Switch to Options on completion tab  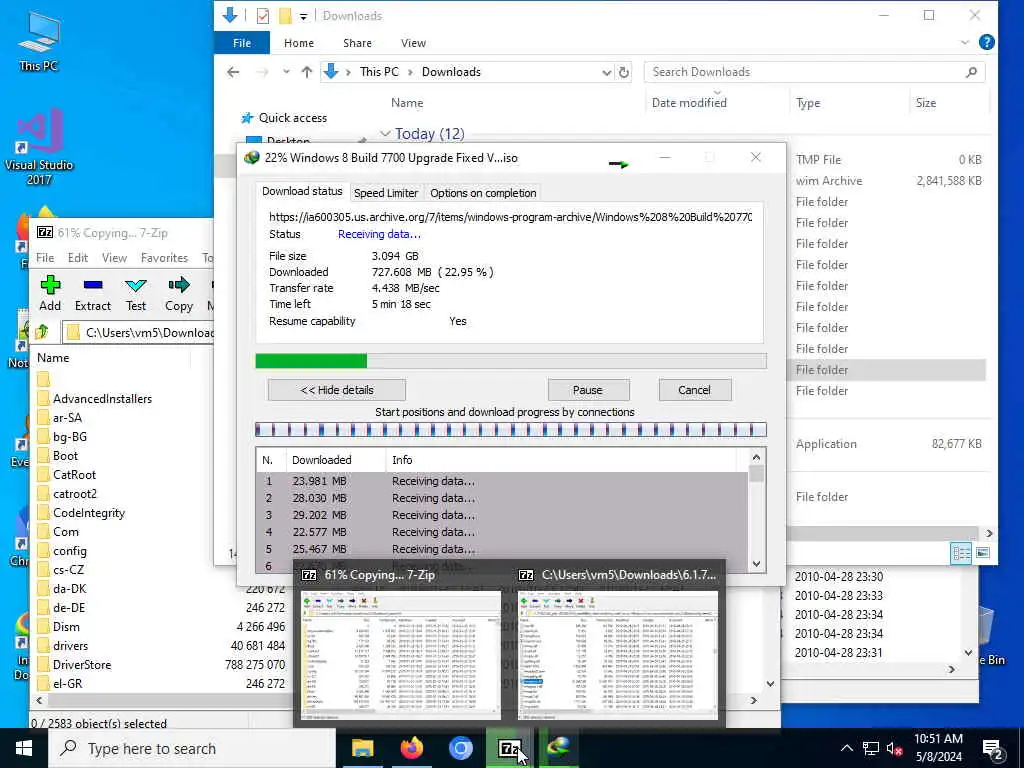(483, 193)
